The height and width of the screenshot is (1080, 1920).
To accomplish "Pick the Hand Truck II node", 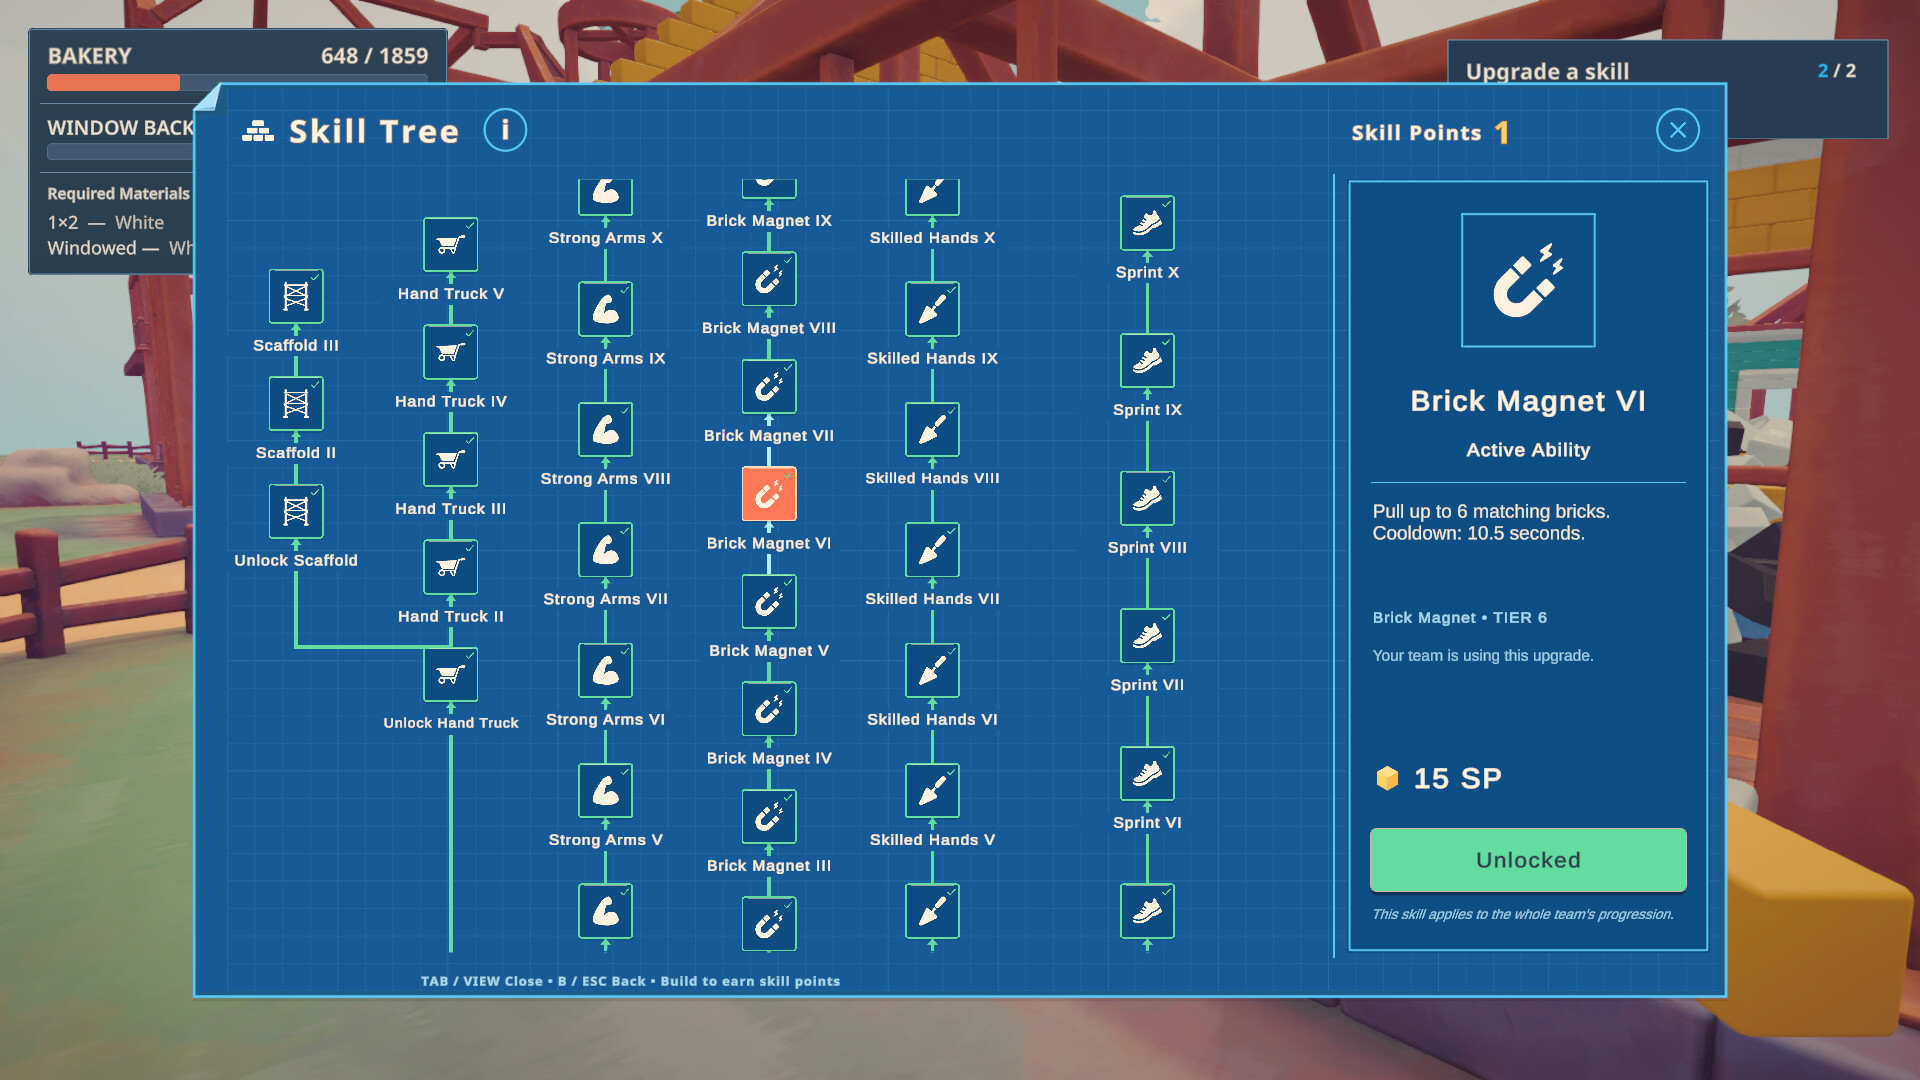I will (x=450, y=567).
